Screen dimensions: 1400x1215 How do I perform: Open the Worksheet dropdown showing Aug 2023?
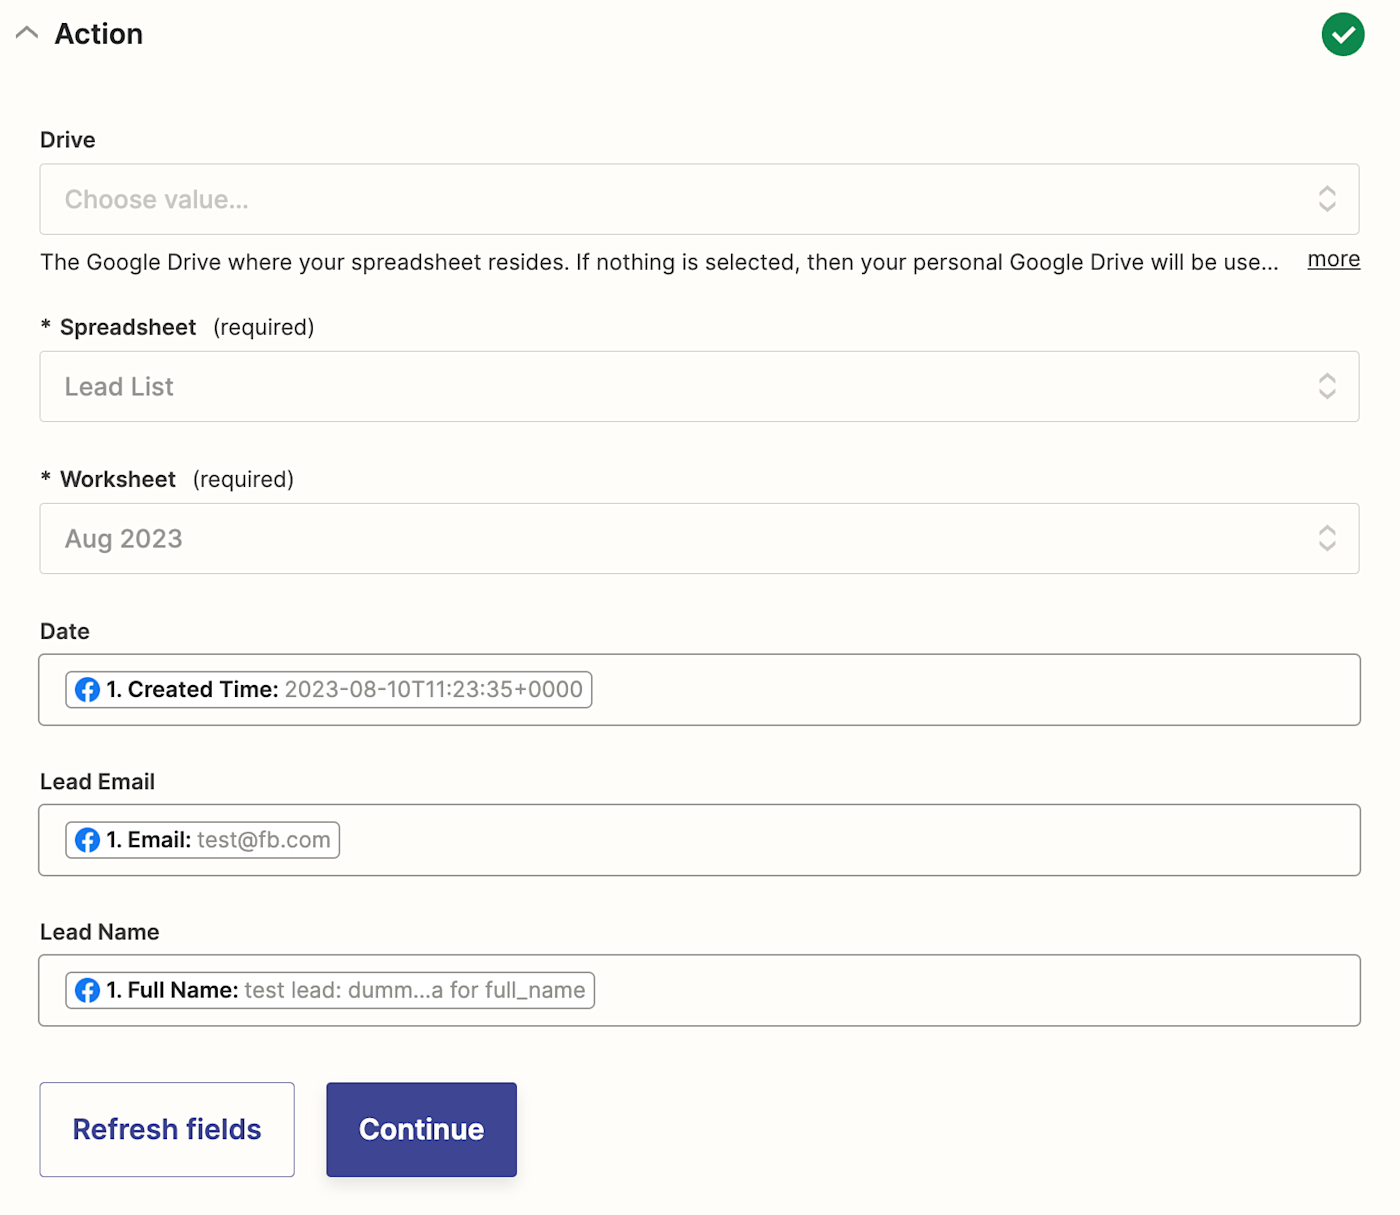coord(680,538)
